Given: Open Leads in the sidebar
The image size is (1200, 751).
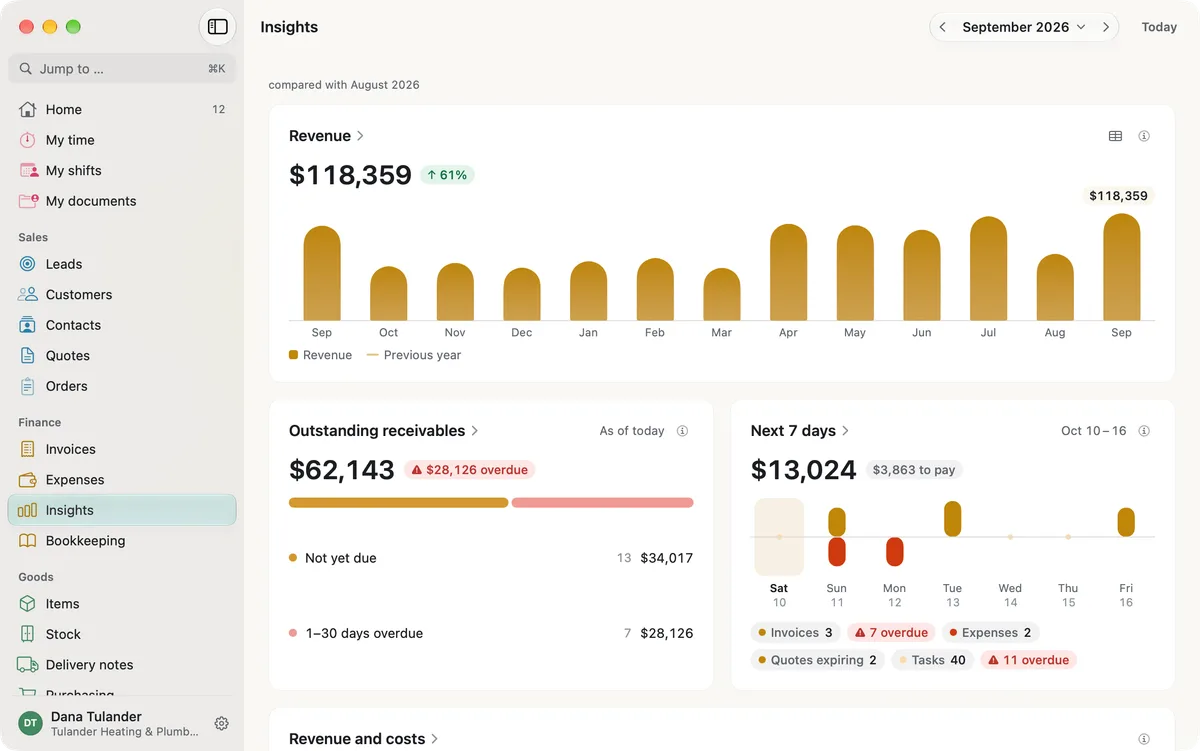Looking at the screenshot, I should (x=122, y=264).
